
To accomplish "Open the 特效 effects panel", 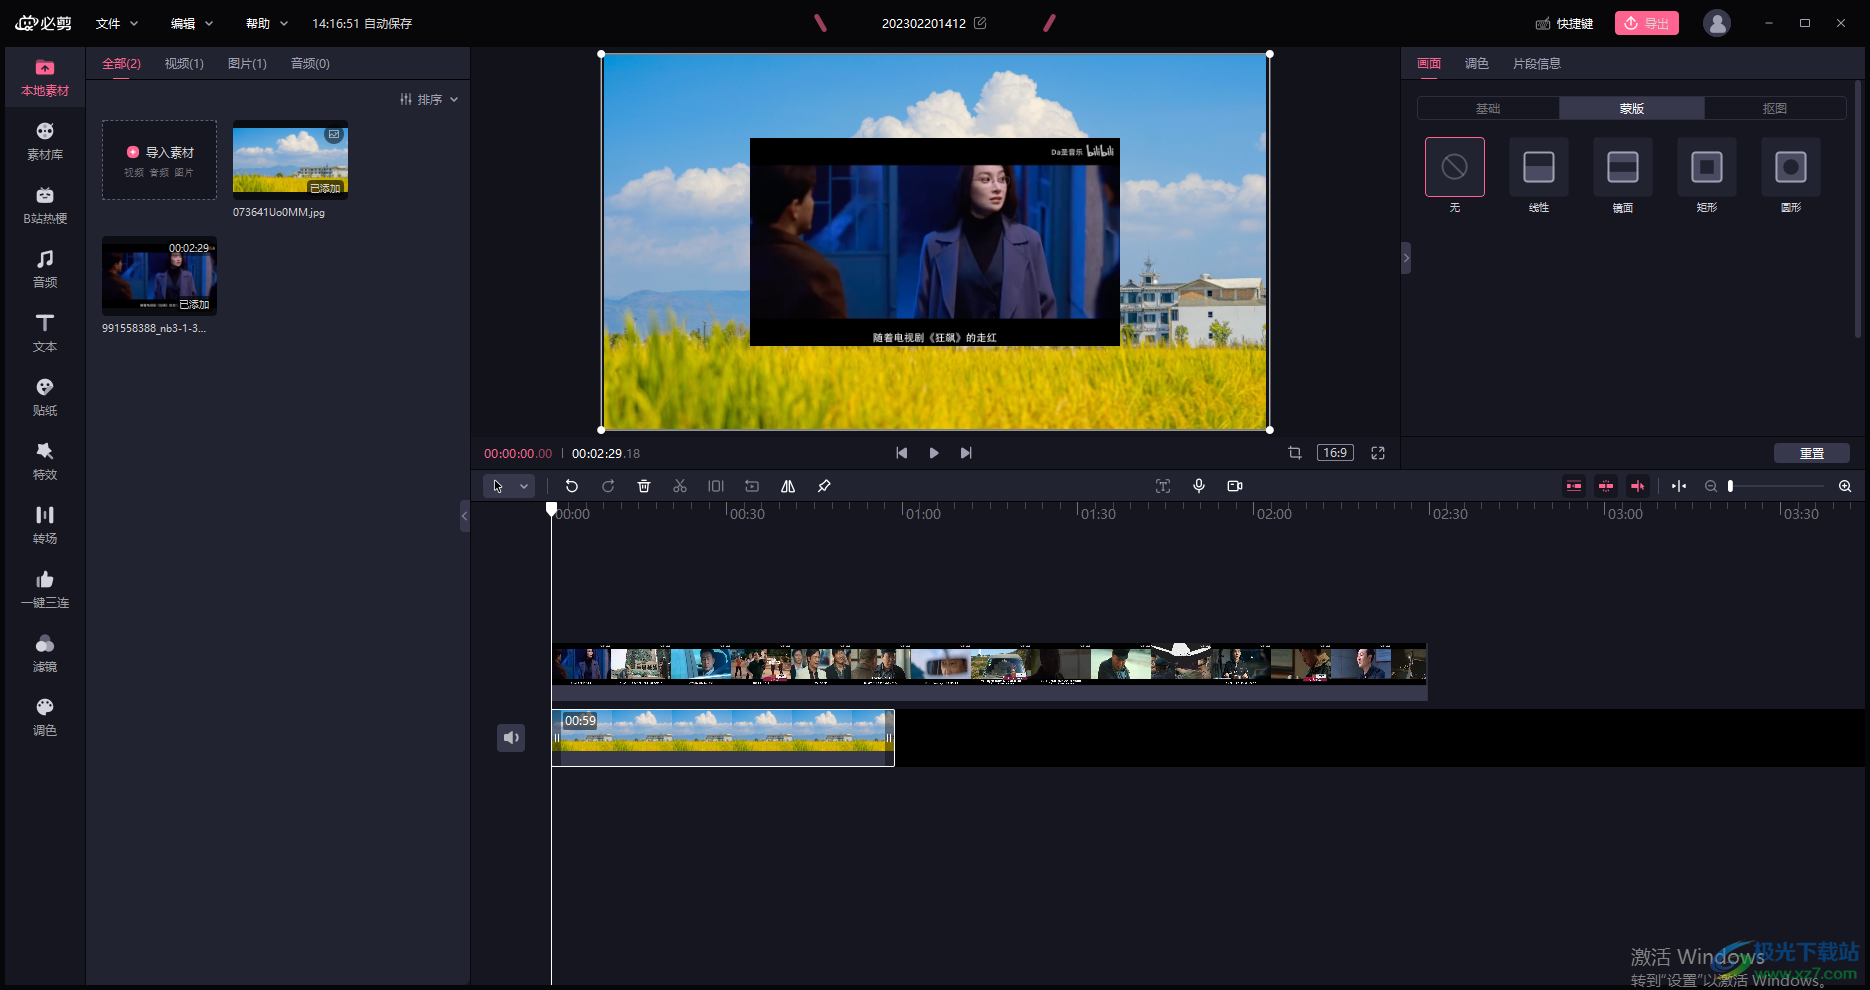I will tap(45, 462).
